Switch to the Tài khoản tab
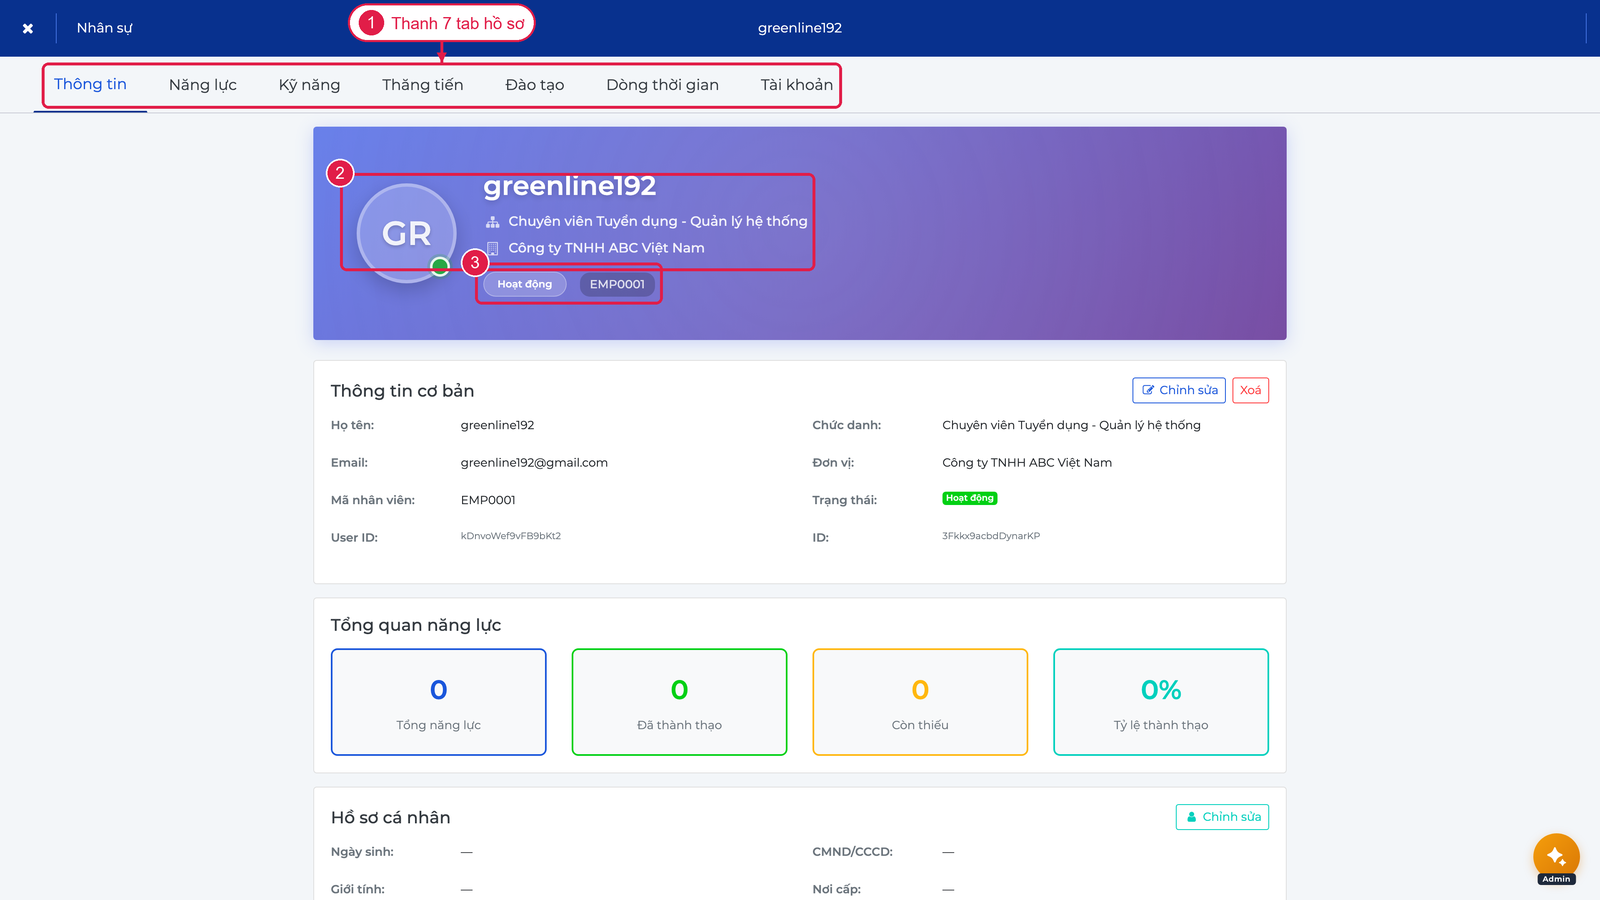The height and width of the screenshot is (900, 1600). (797, 85)
